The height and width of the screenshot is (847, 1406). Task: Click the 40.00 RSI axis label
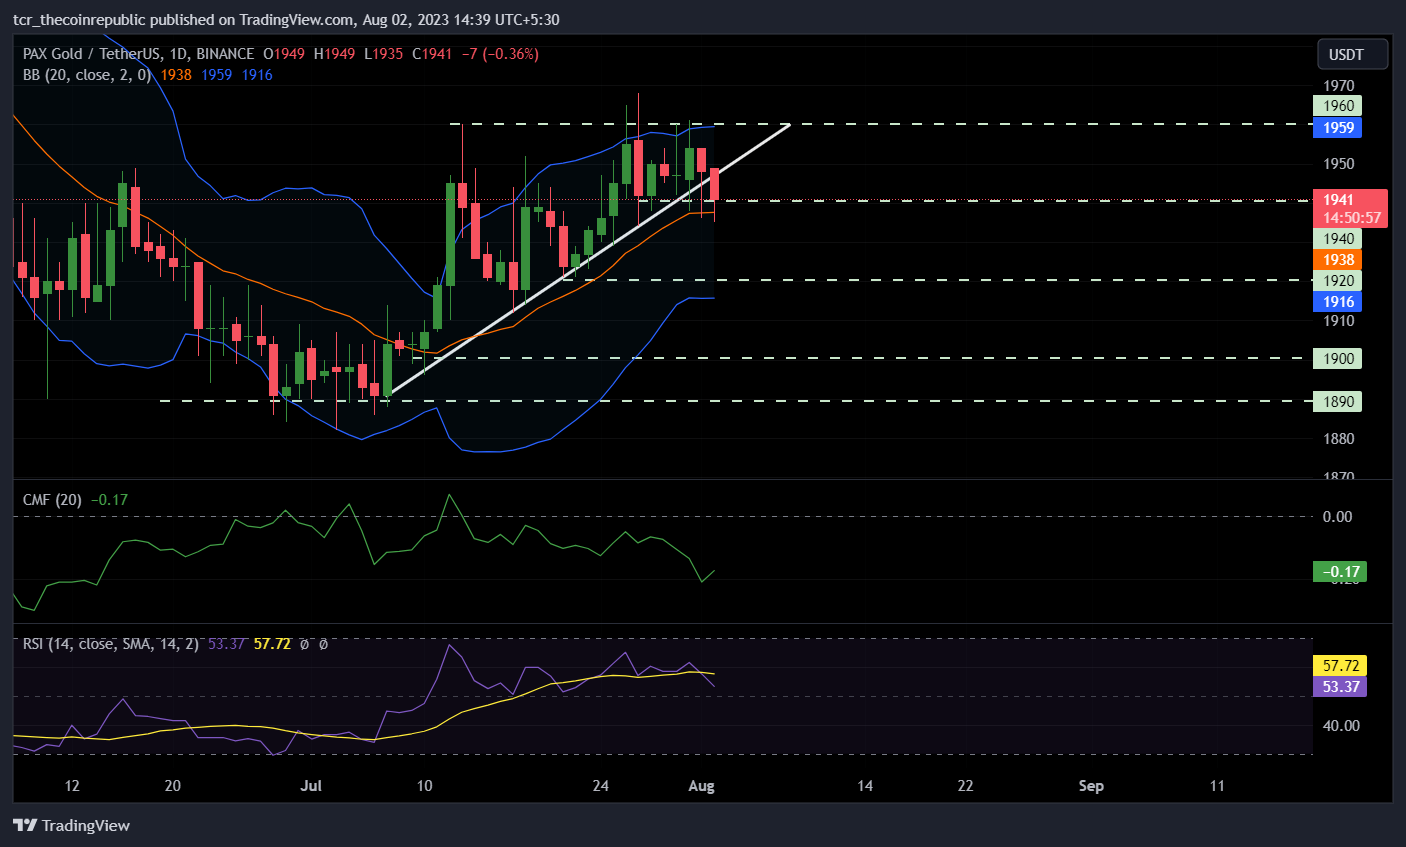(x=1341, y=726)
